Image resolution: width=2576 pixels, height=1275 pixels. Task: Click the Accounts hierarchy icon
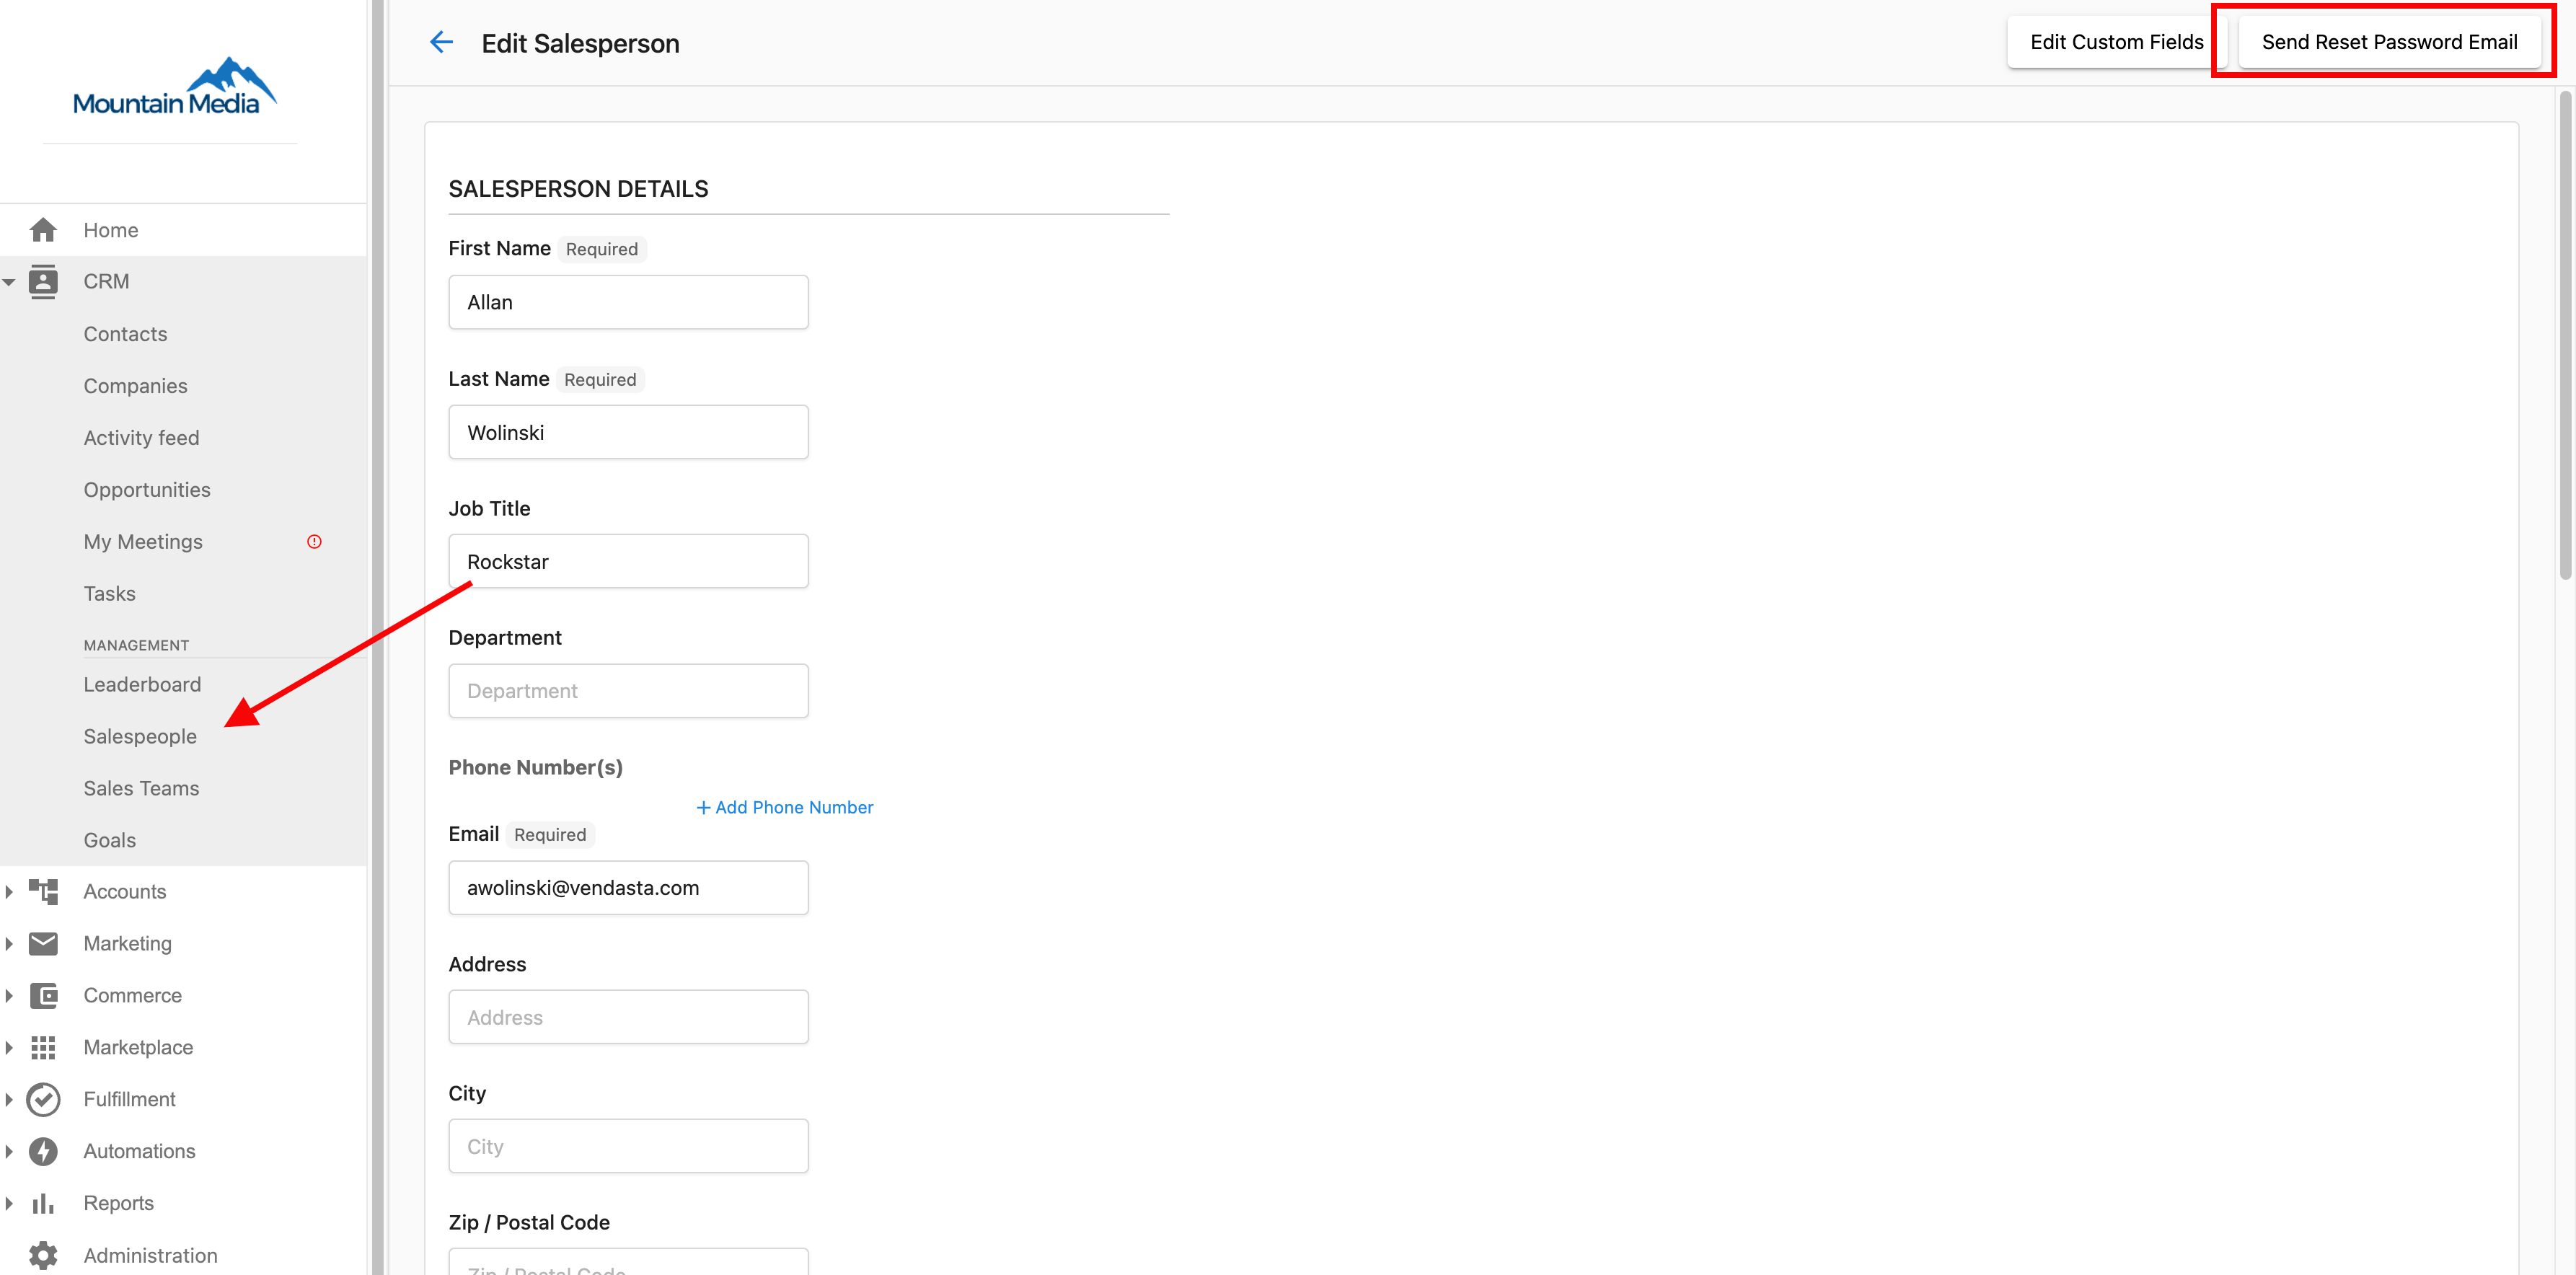click(x=44, y=891)
